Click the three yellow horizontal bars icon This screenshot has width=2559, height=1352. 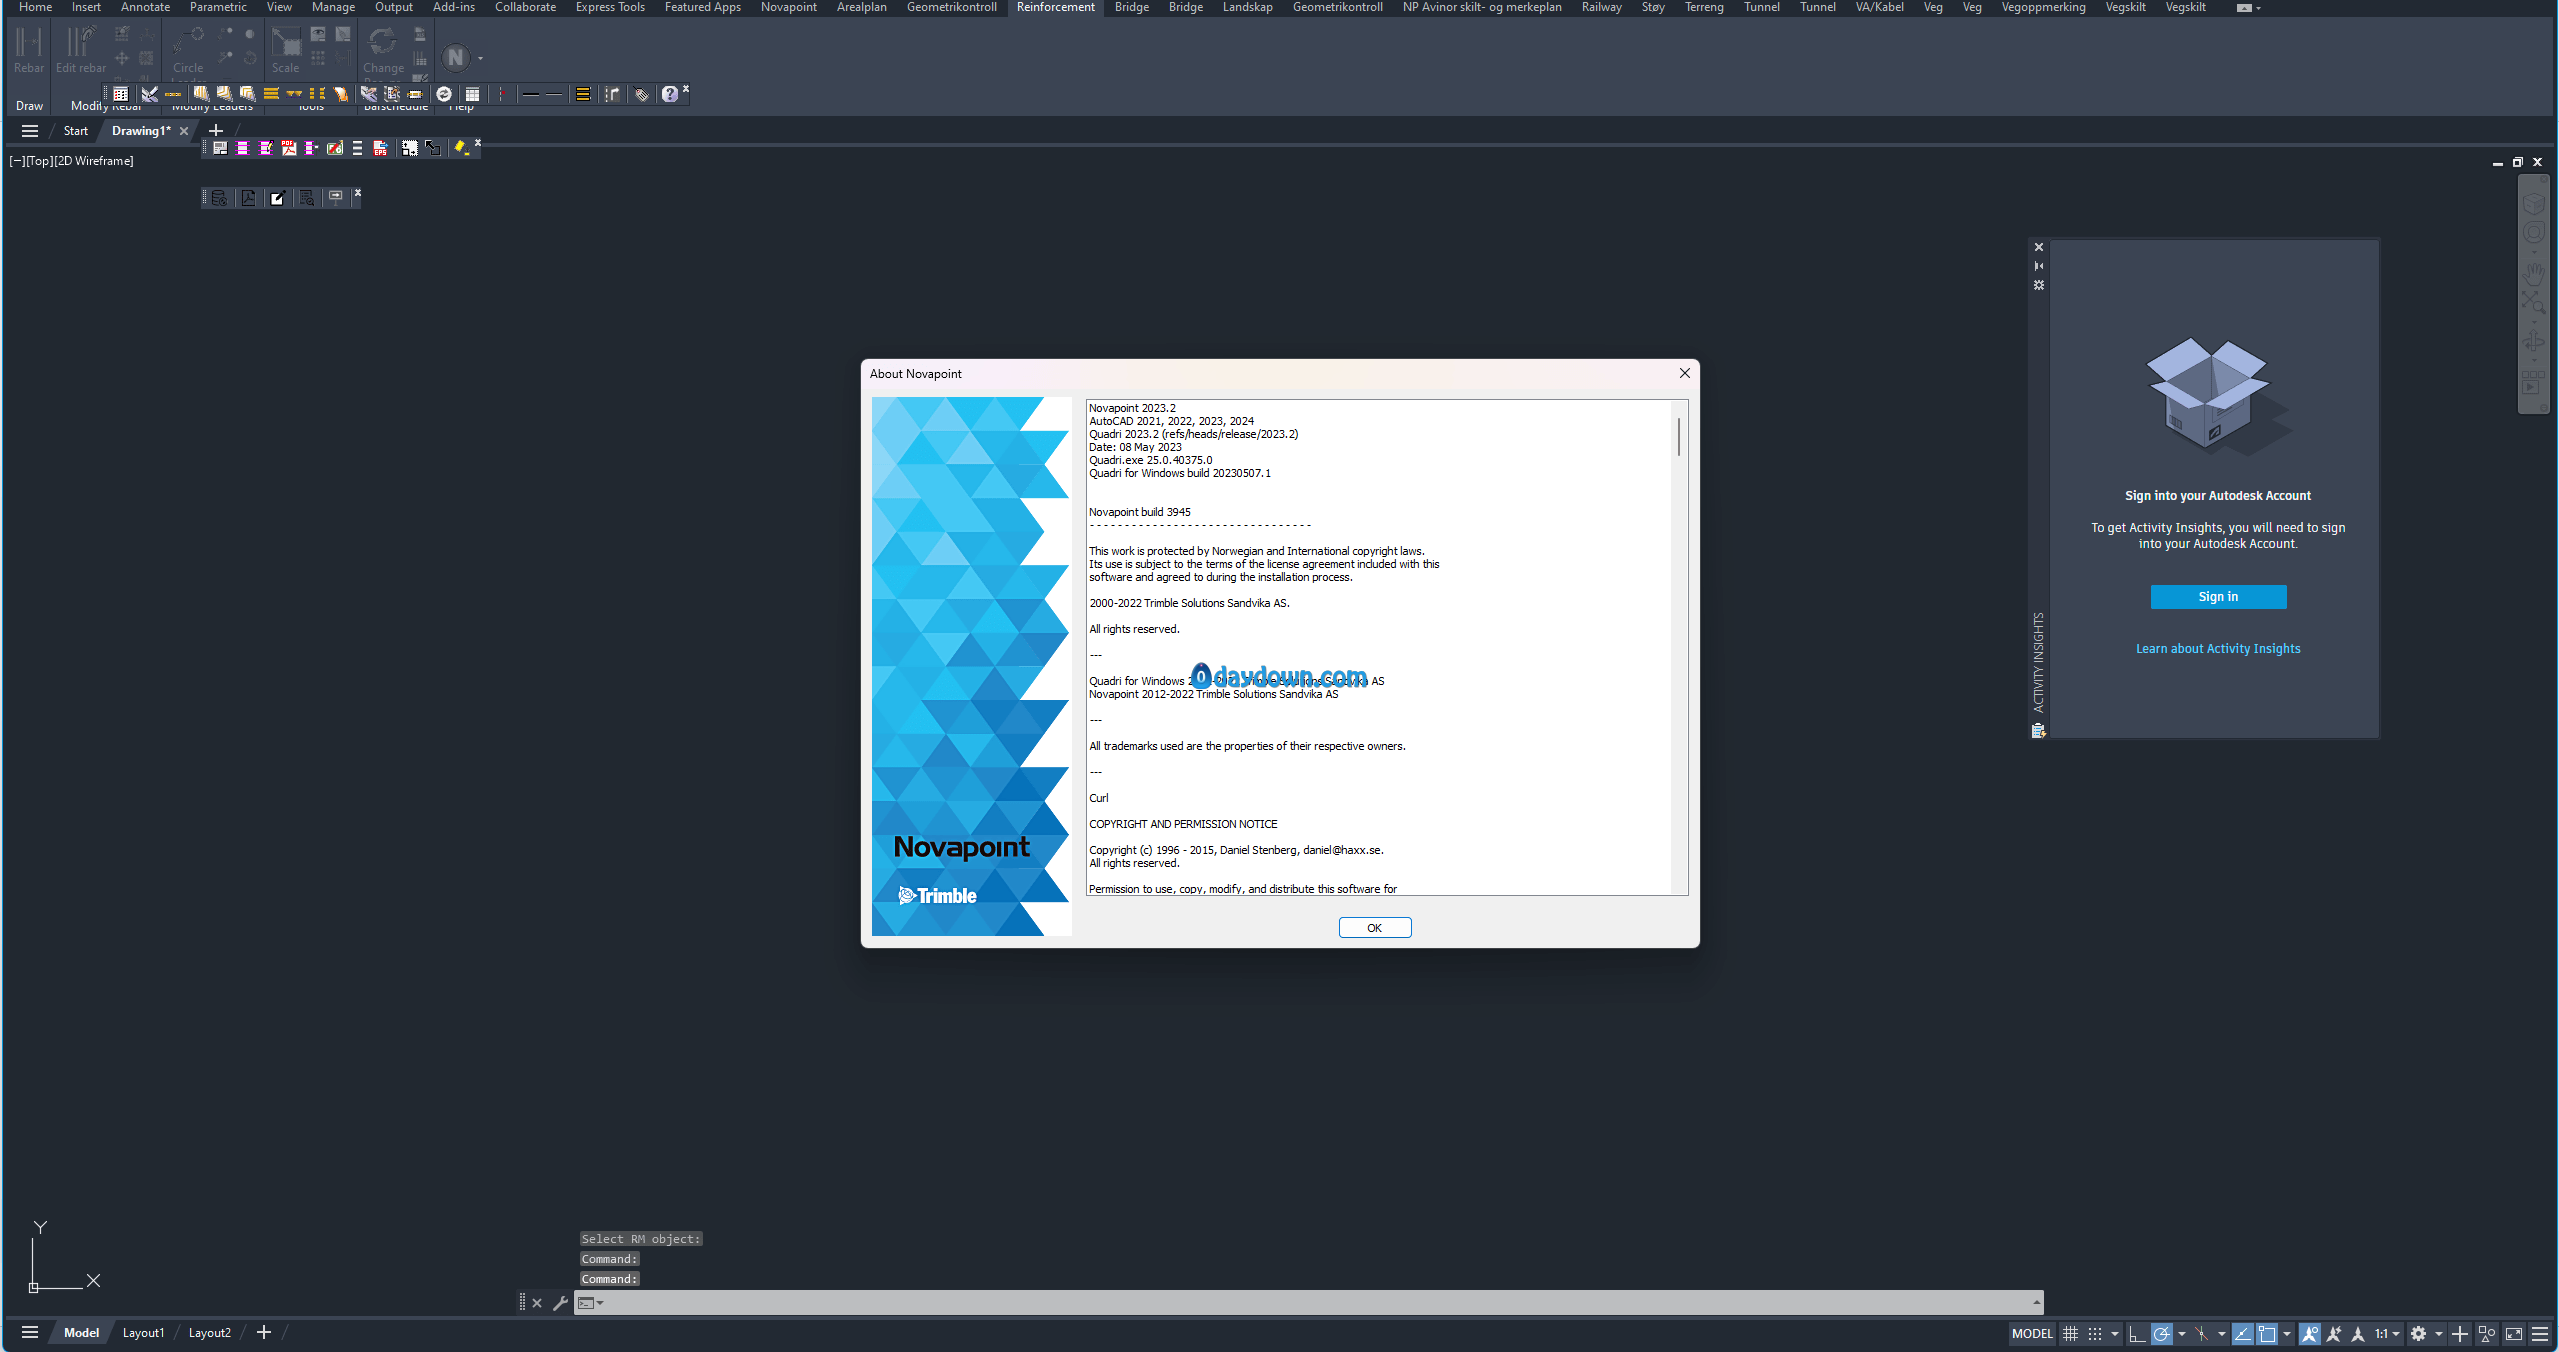pos(271,94)
